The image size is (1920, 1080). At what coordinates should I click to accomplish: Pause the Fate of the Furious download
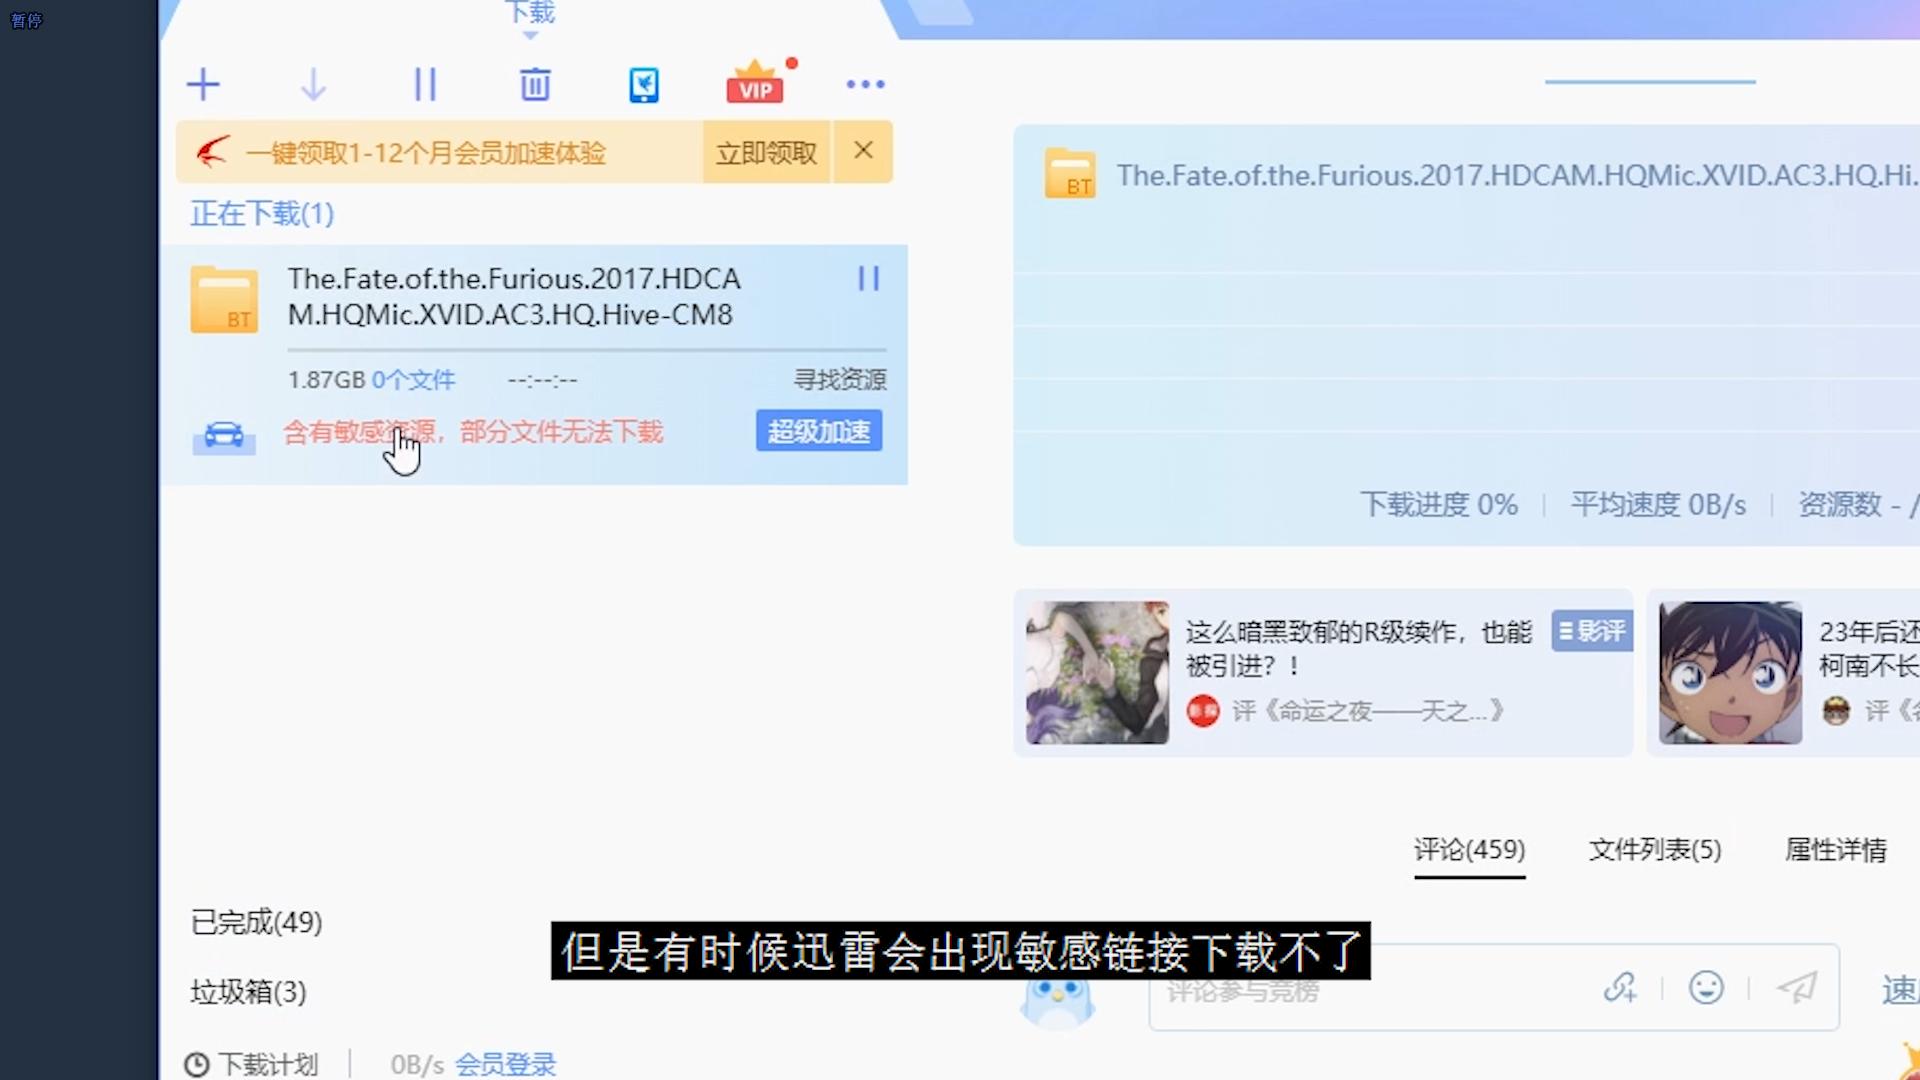868,279
